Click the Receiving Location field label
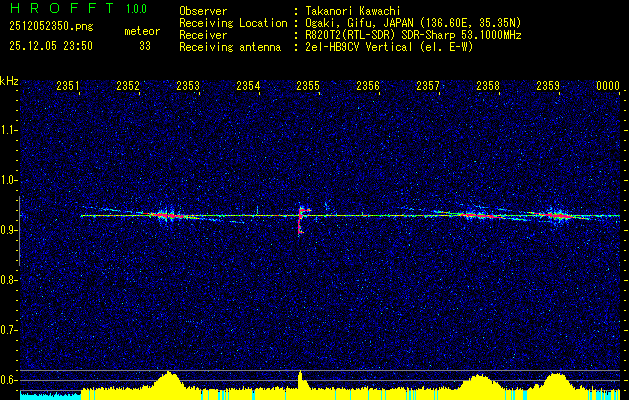Viewport: 629px width, 400px height. click(x=233, y=24)
